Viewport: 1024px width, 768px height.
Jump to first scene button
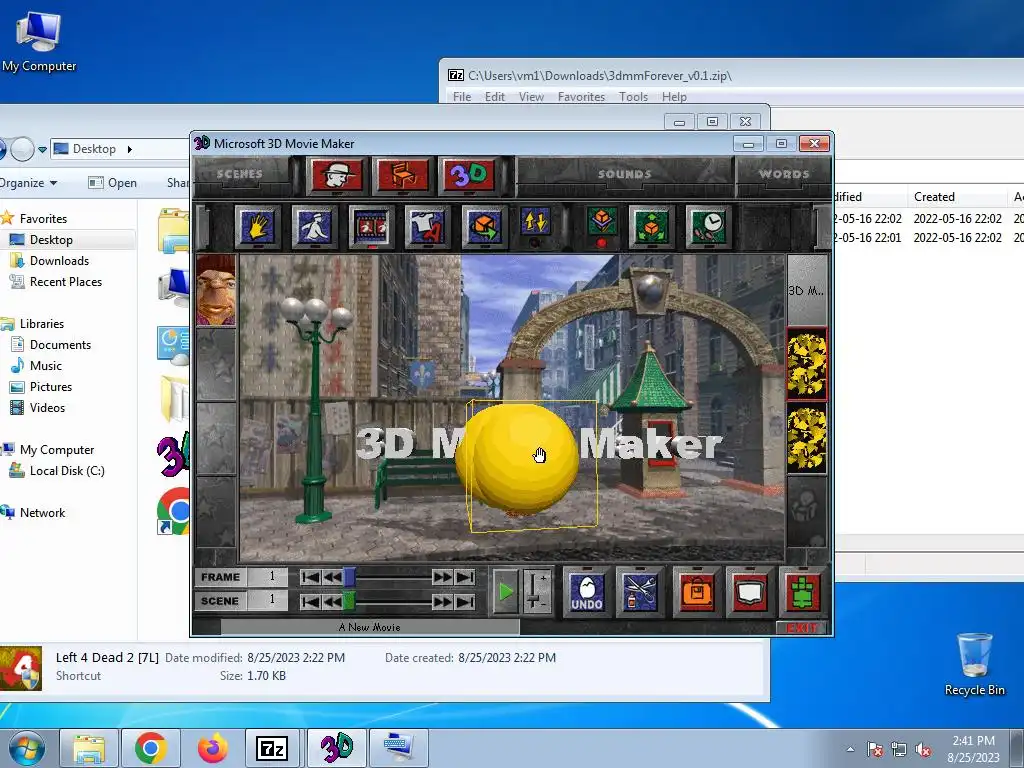tap(310, 601)
